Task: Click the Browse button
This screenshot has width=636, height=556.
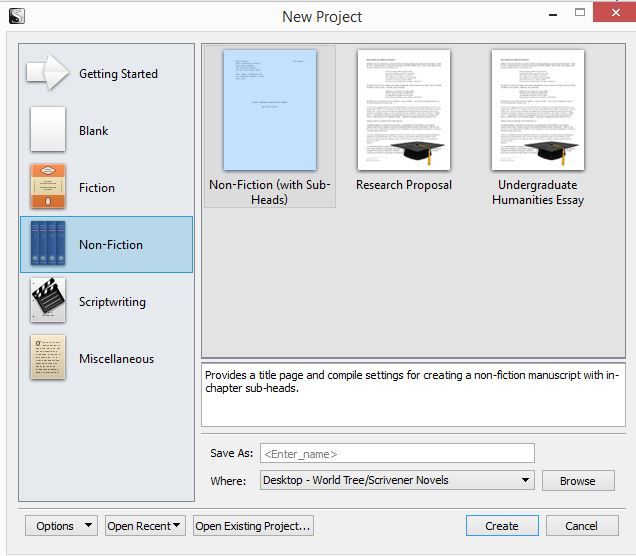Action: point(578,481)
